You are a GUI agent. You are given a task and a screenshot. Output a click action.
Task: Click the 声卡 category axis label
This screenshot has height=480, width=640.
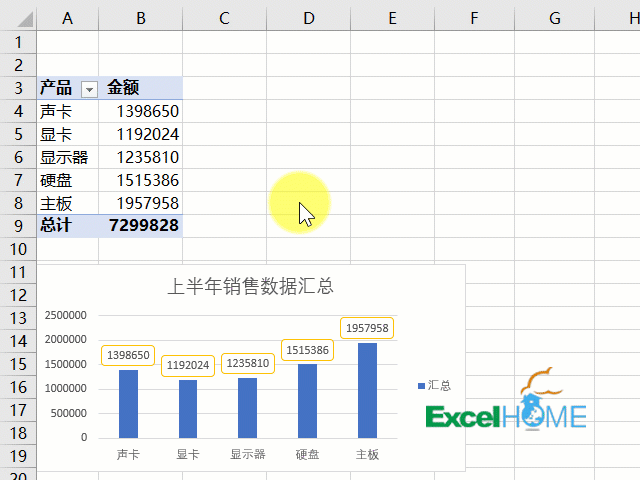click(128, 454)
